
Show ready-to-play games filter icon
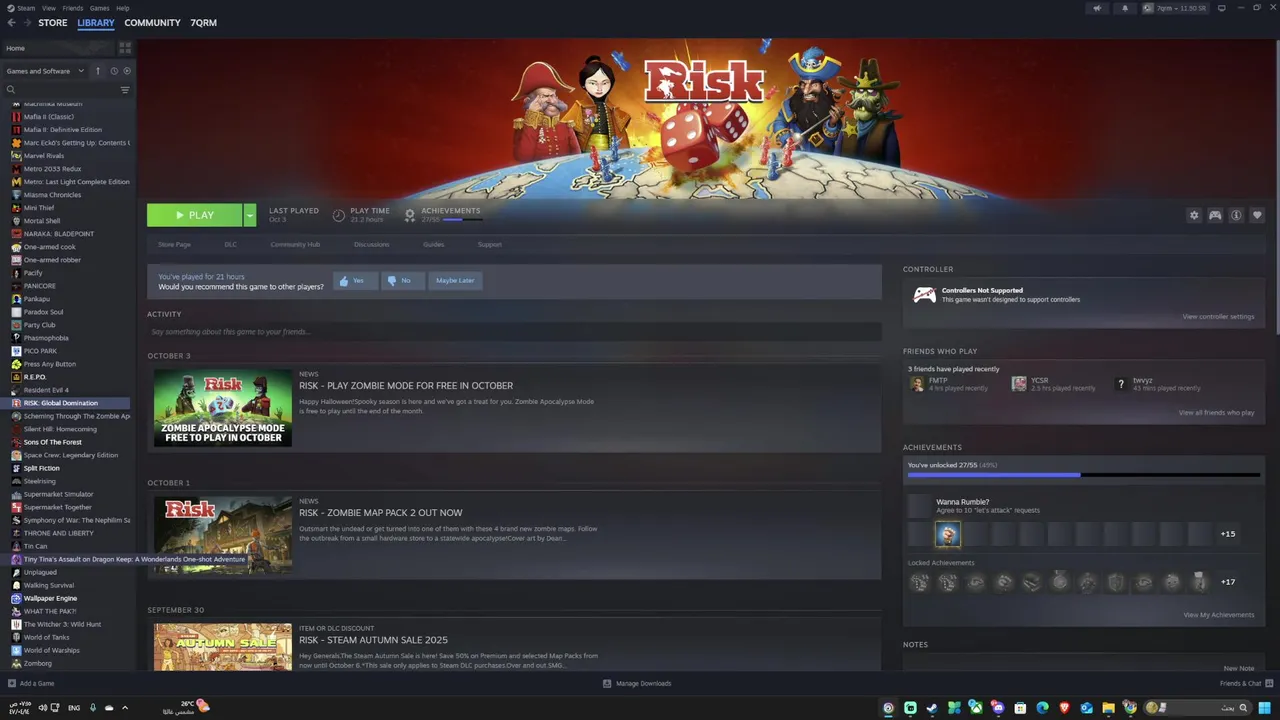(127, 71)
